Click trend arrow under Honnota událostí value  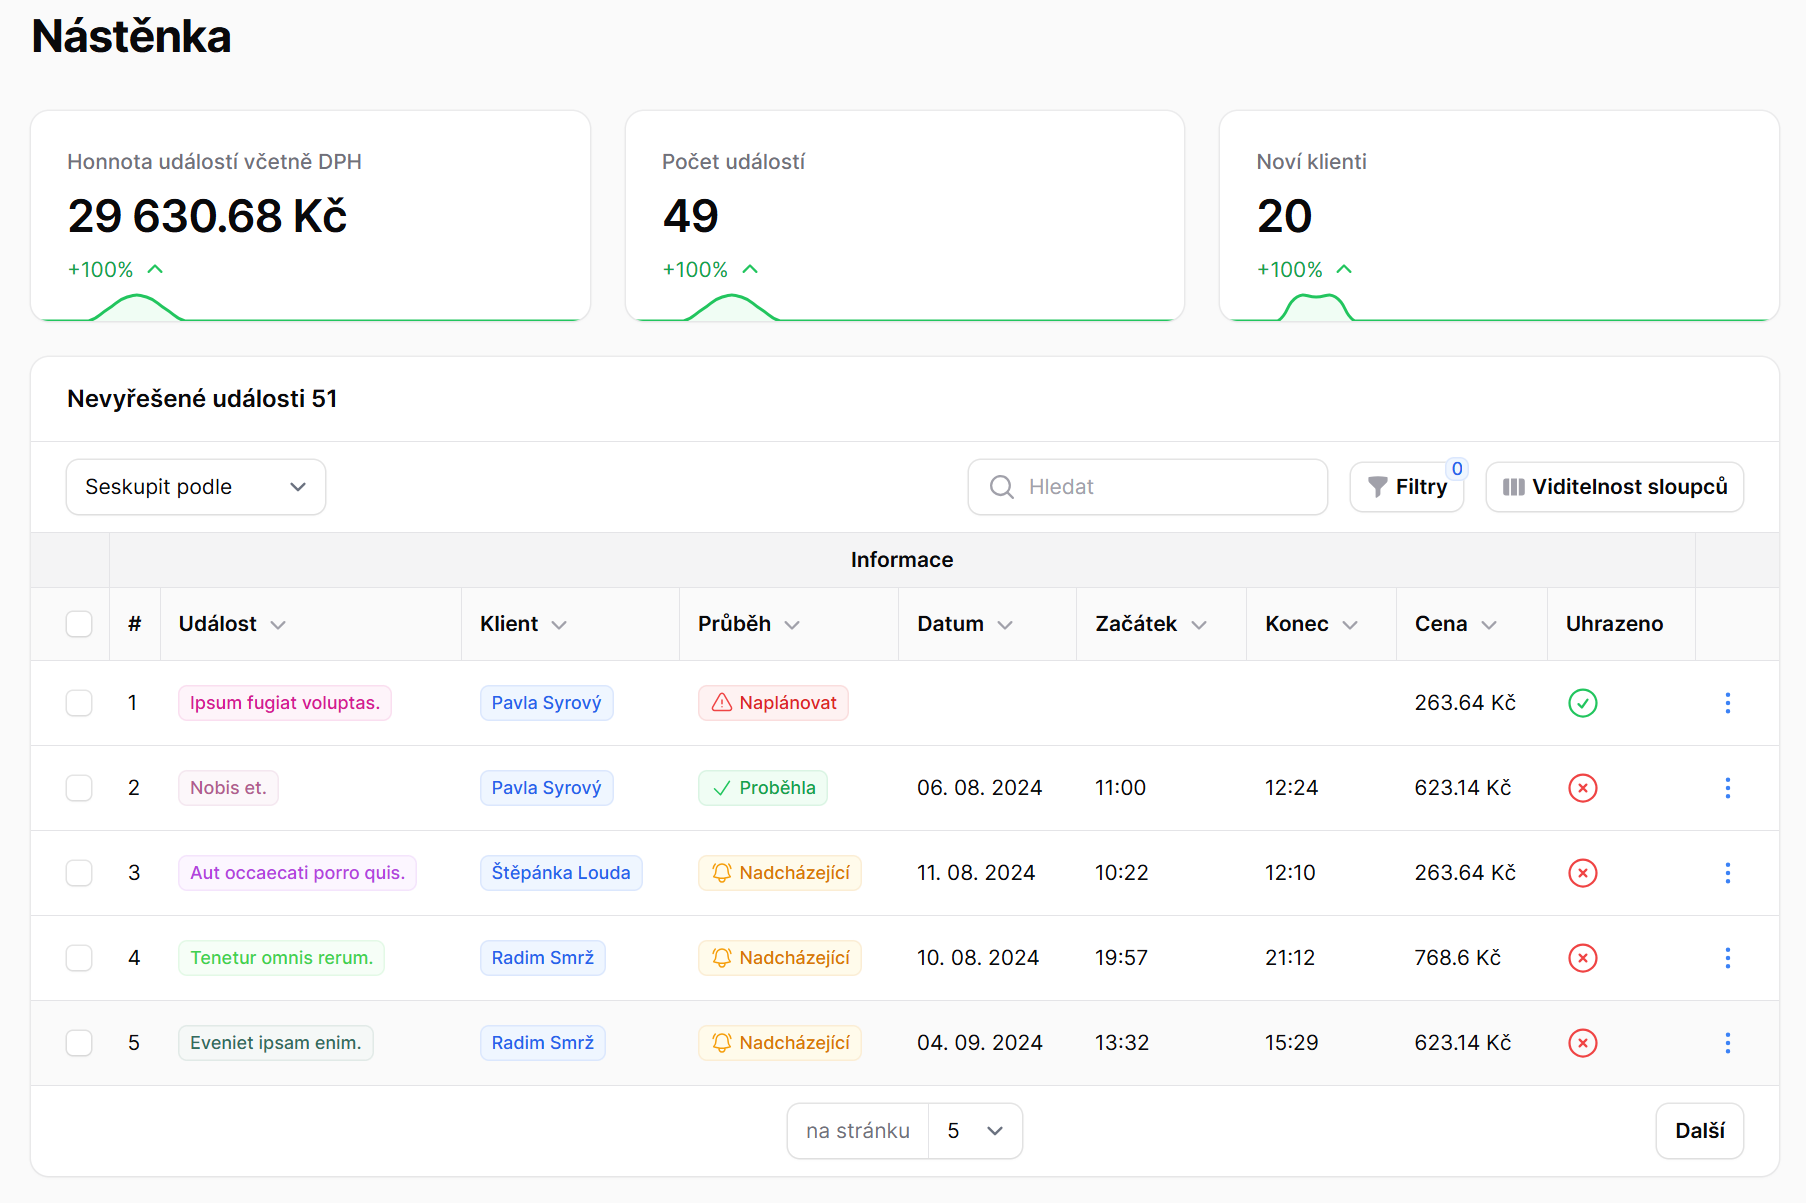point(155,269)
